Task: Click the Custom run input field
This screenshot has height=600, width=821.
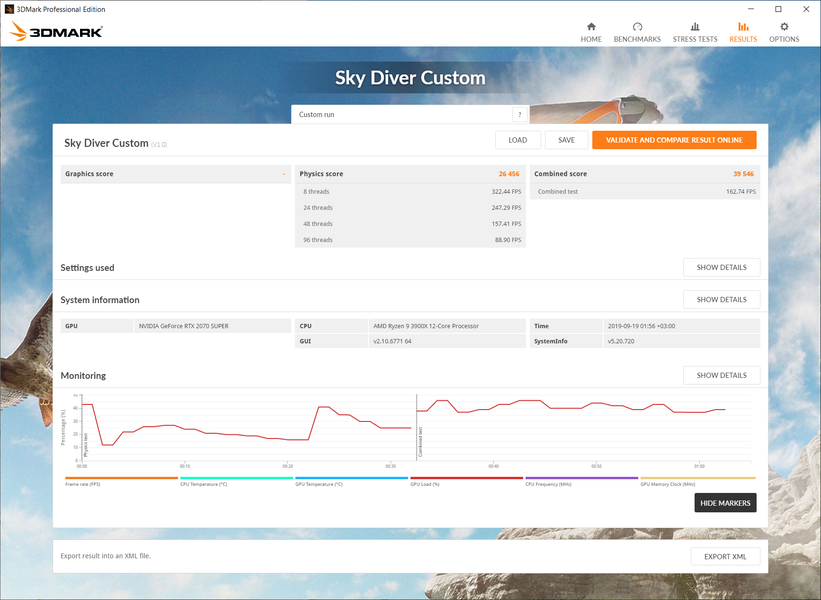Action: [402, 114]
